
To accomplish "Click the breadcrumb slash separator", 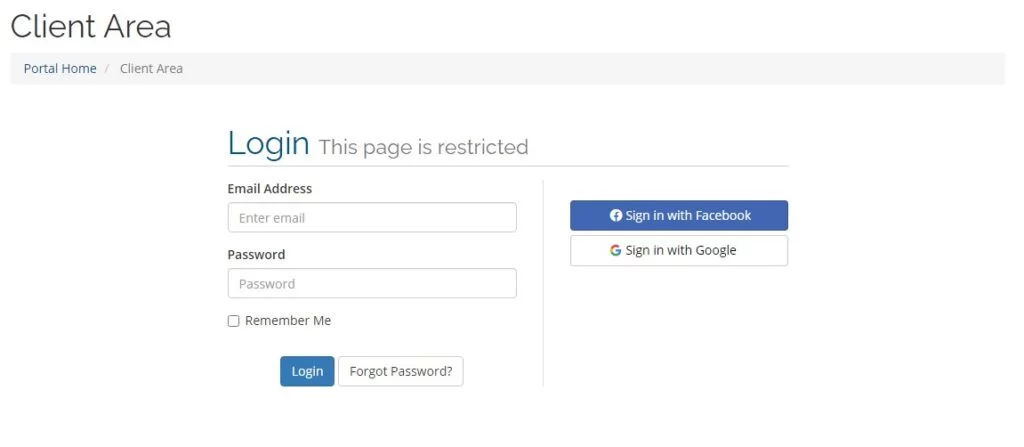I will (108, 69).
